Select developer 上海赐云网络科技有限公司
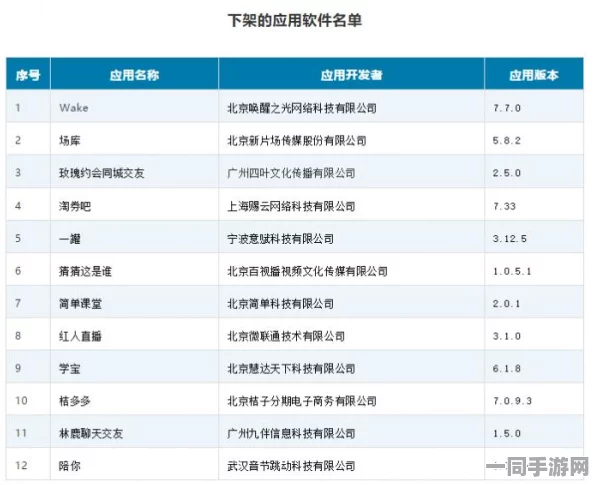Screen dimensions: 594x485 (291, 206)
